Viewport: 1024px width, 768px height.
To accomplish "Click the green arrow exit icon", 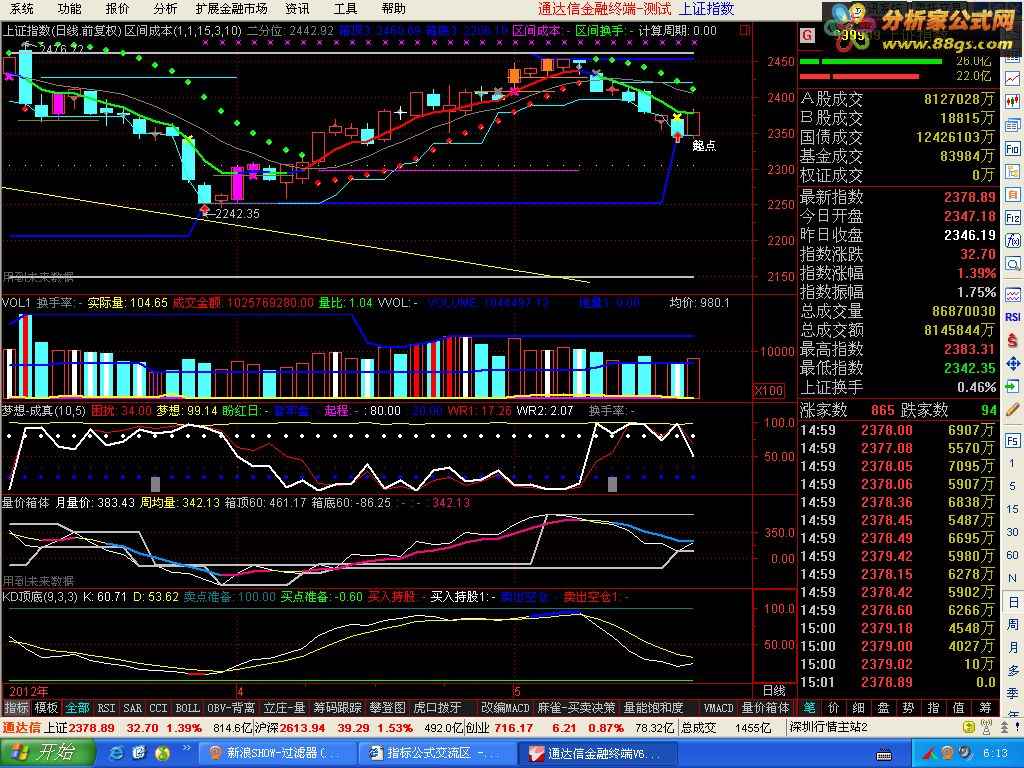I will pos(1012,387).
